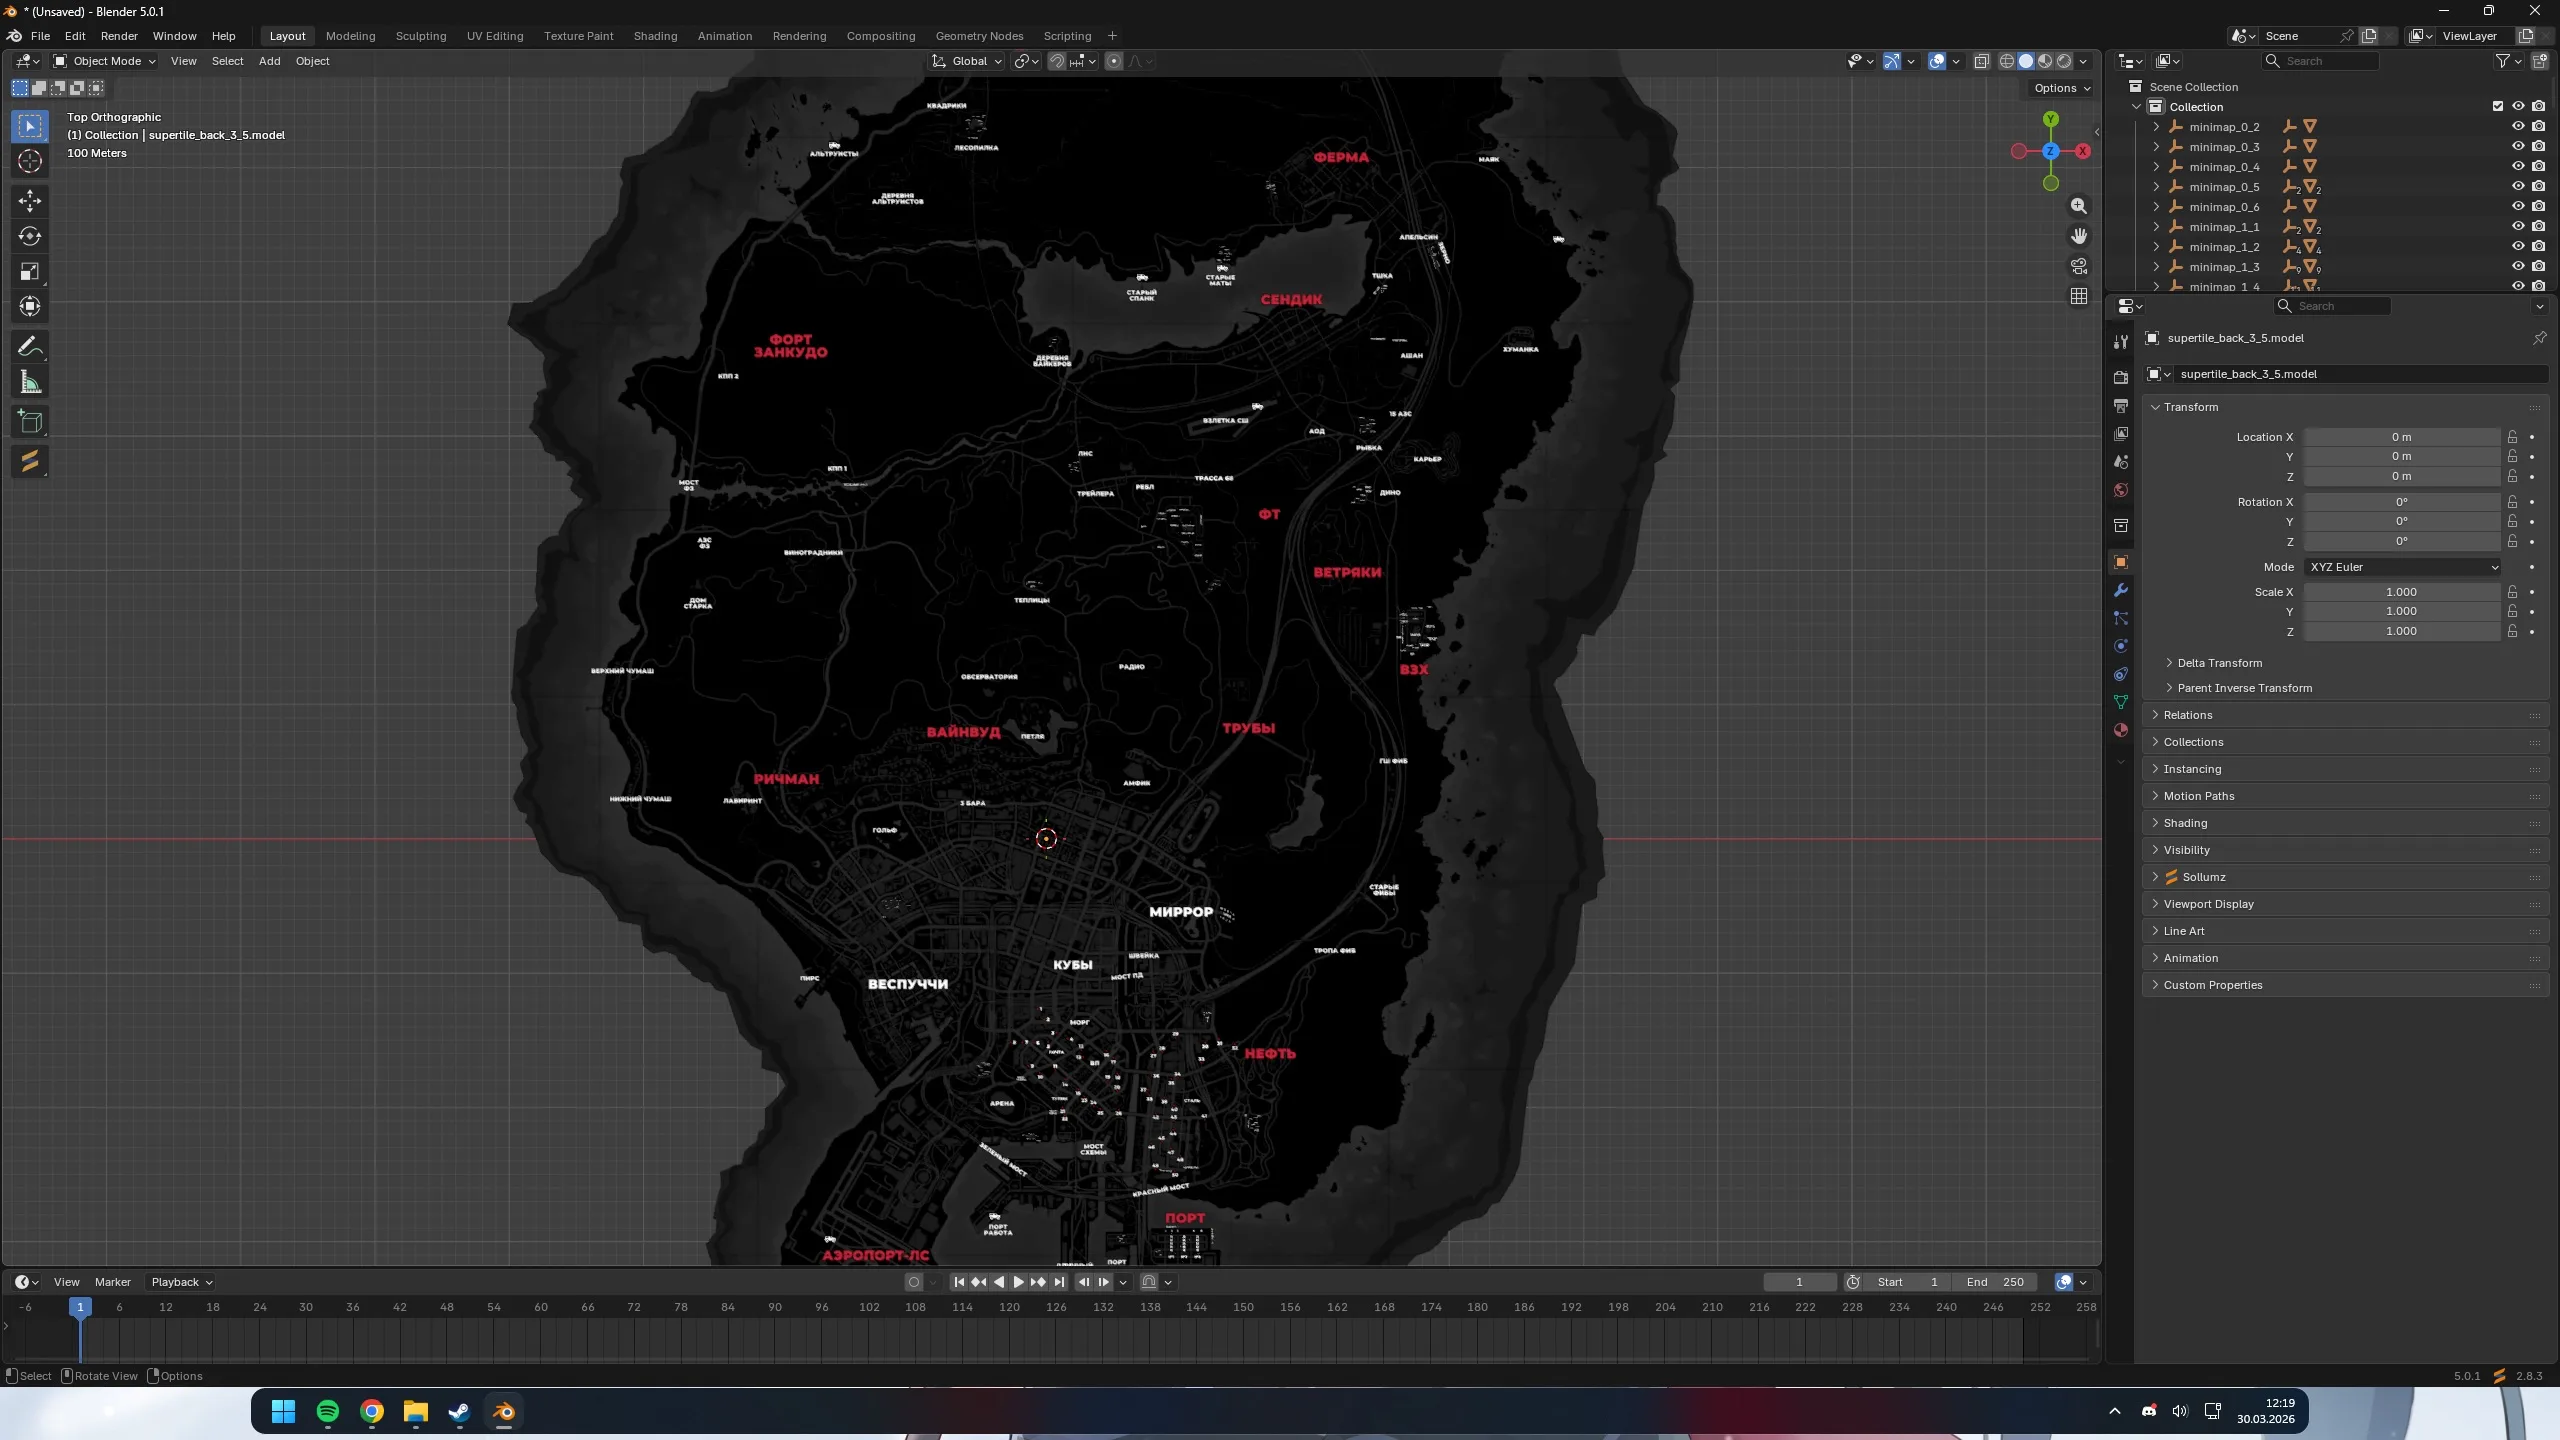Open the Object Data properties tab
This screenshot has height=1440, width=2560.
[x=2121, y=702]
